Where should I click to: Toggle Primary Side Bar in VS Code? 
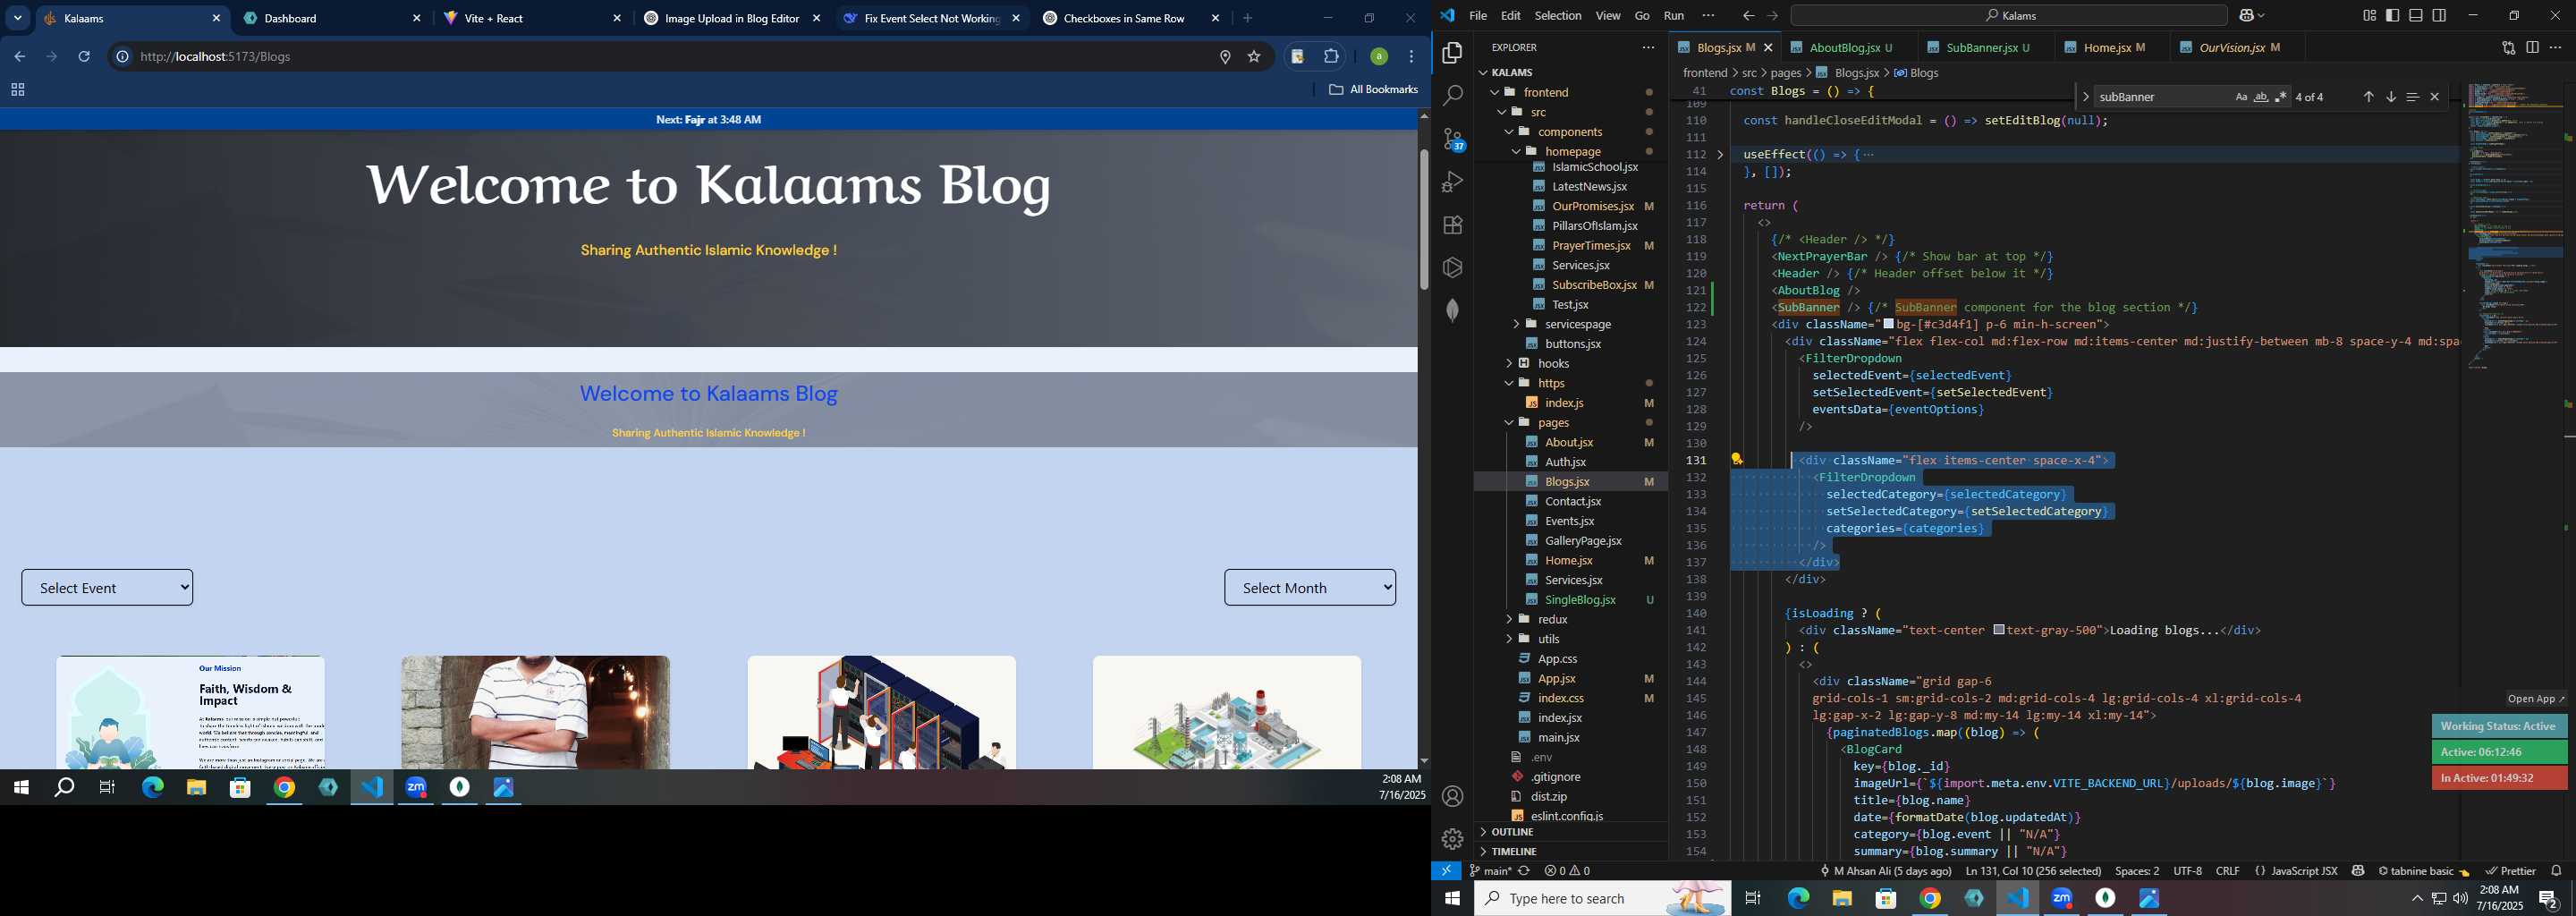(2393, 16)
